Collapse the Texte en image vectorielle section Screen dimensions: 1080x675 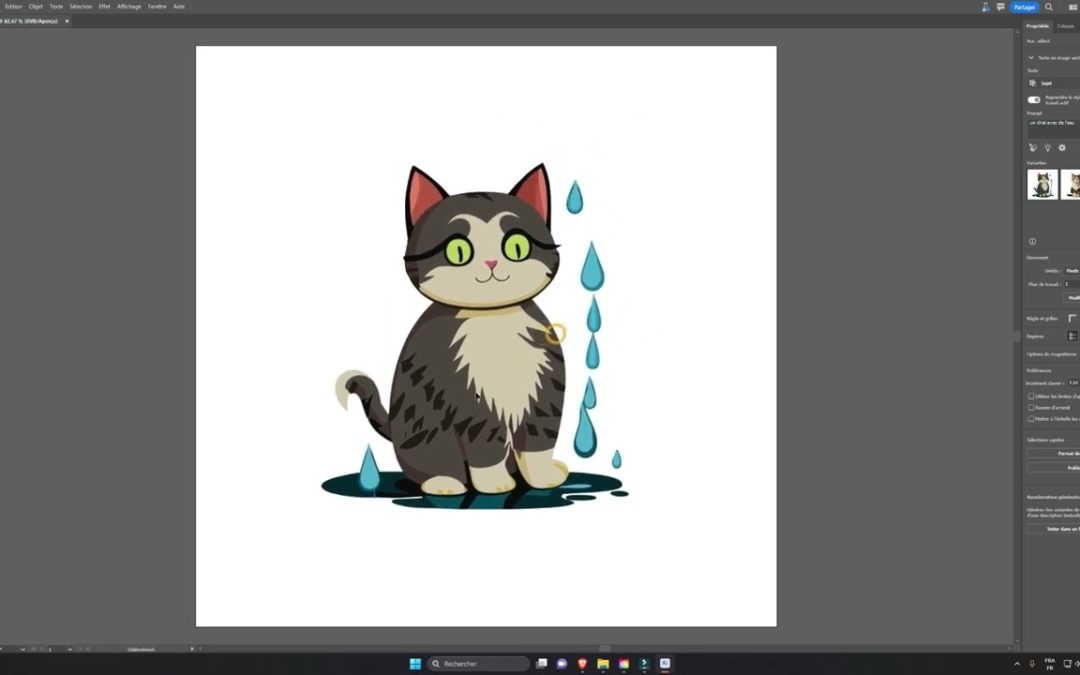click(x=1031, y=58)
